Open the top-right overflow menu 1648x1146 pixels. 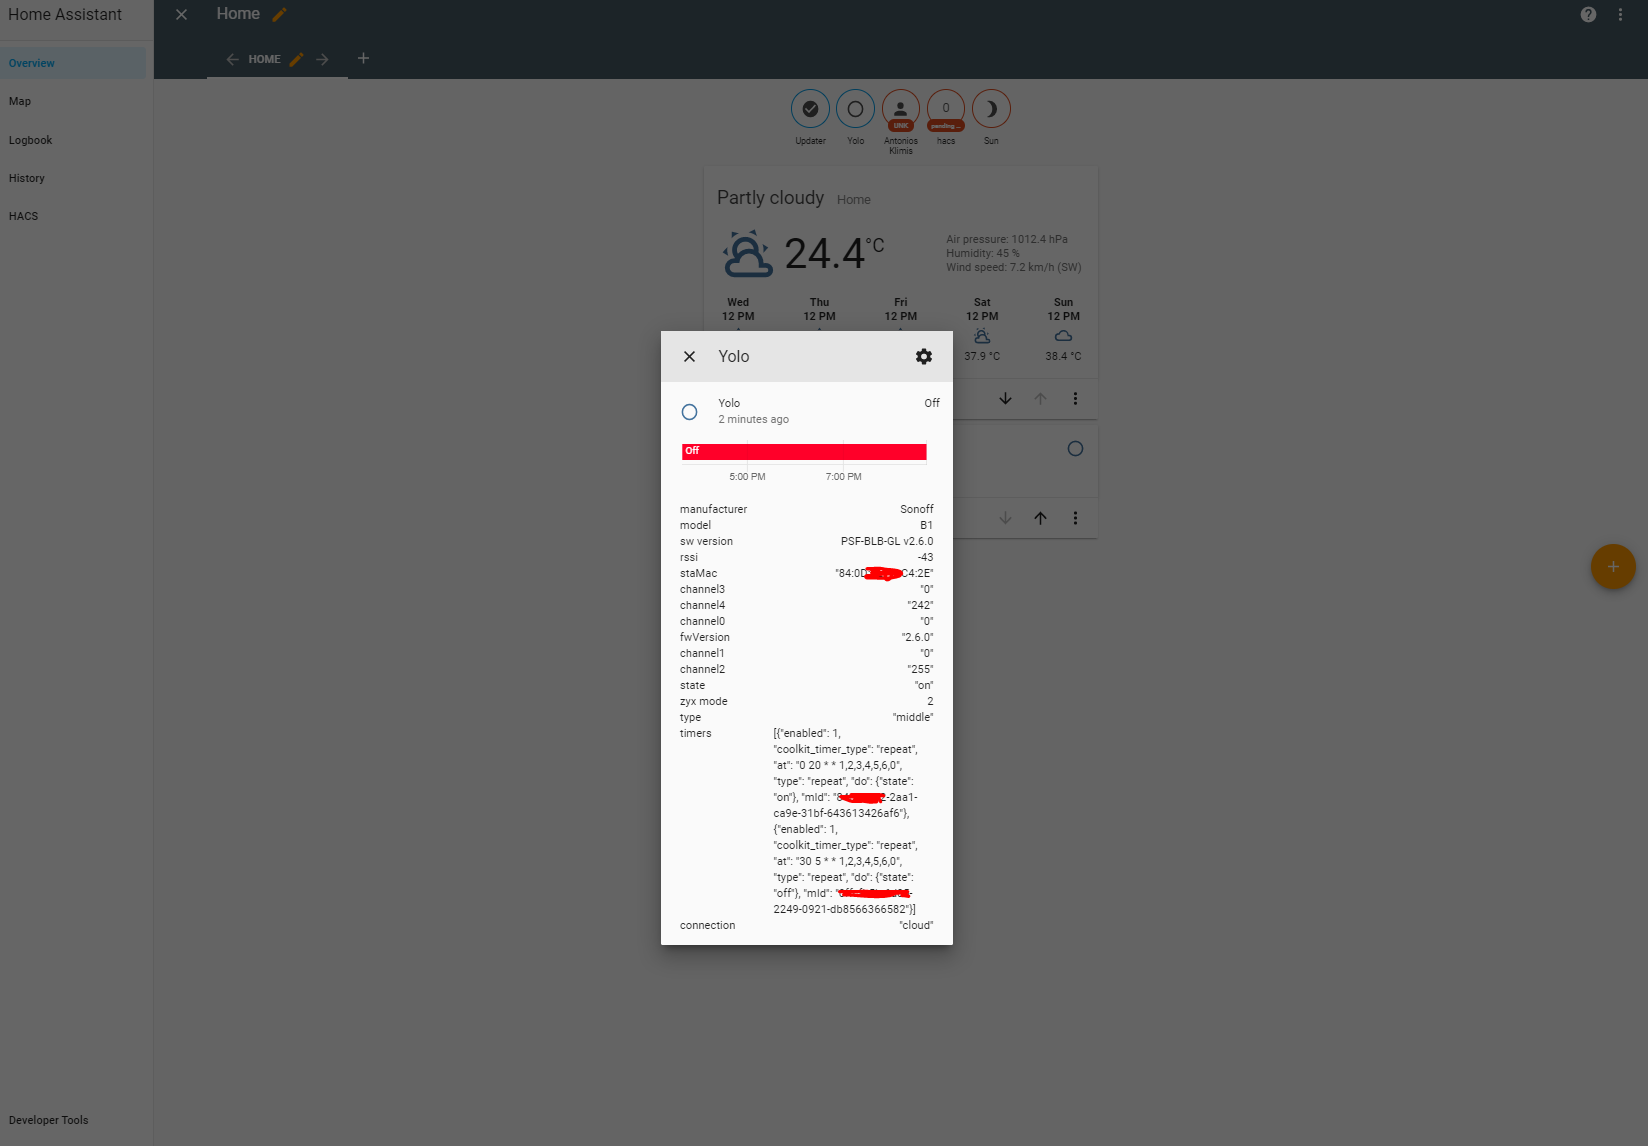click(1620, 14)
